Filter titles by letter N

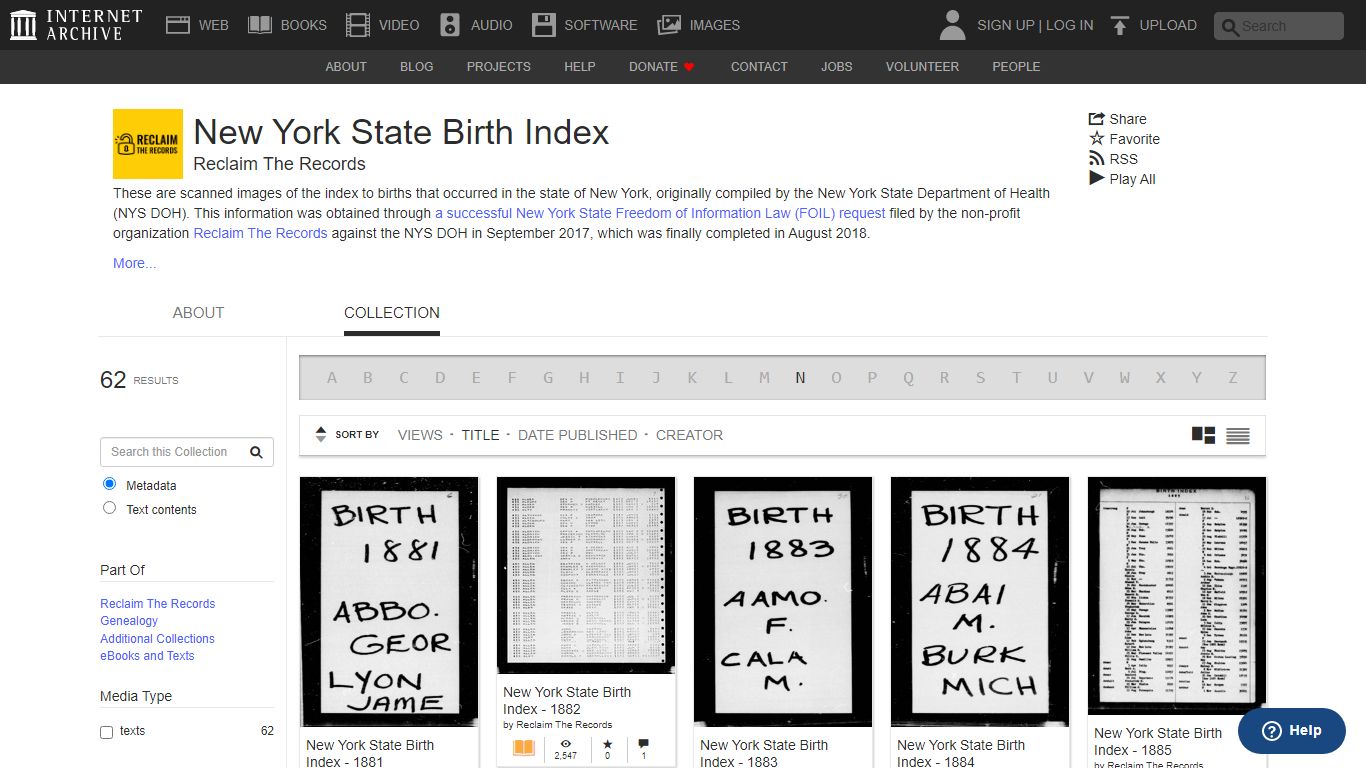point(800,378)
